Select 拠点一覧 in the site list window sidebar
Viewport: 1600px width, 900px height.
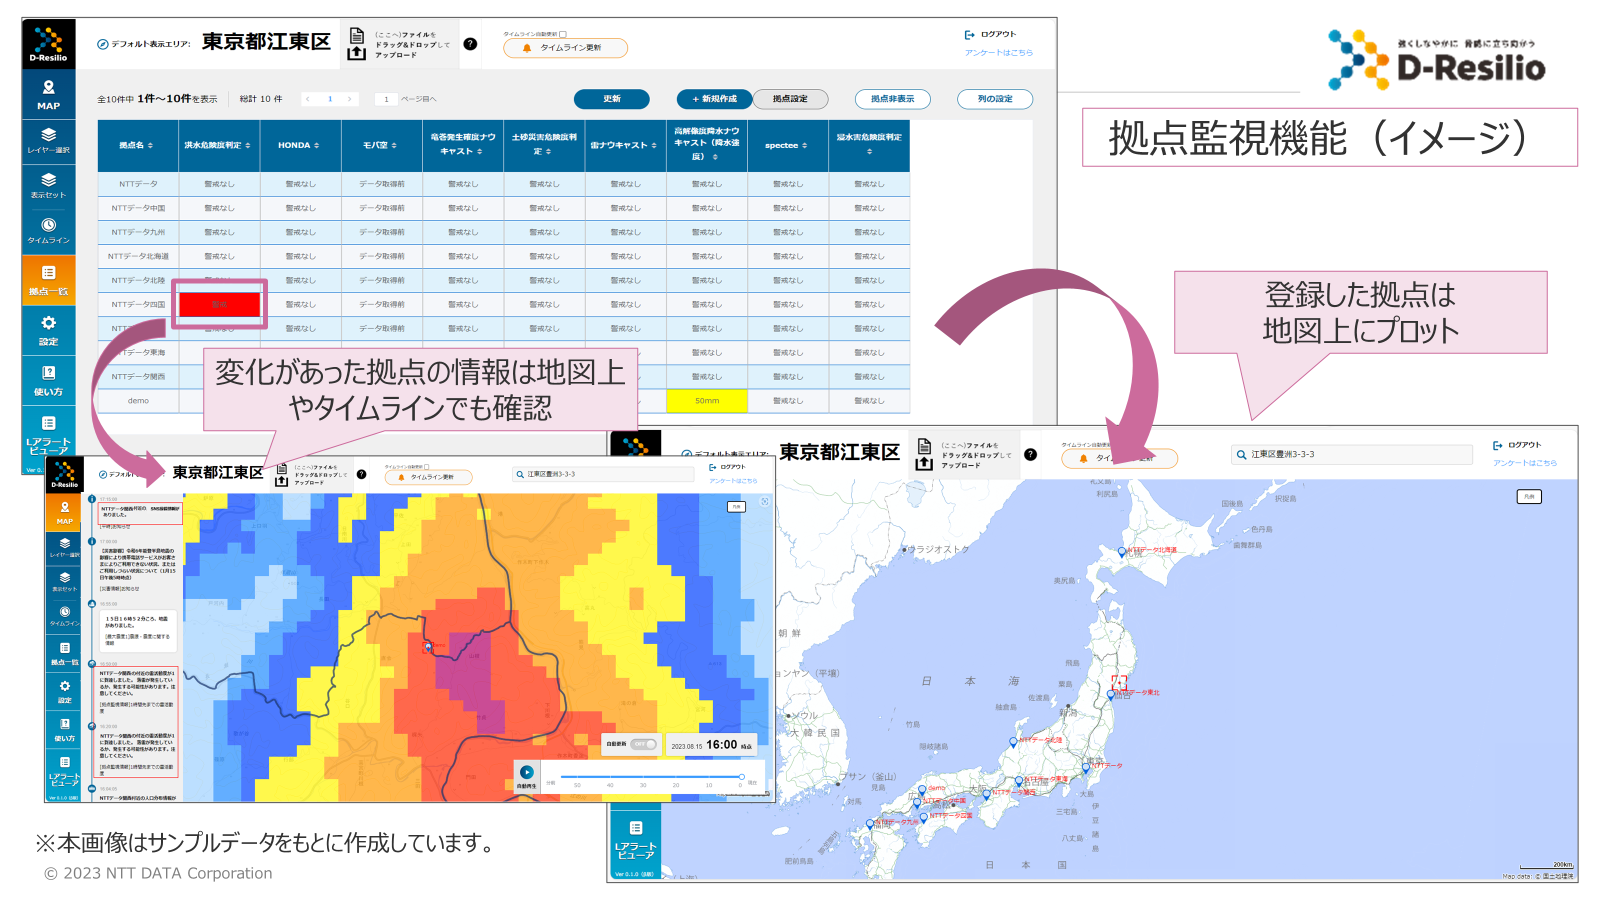[48, 280]
